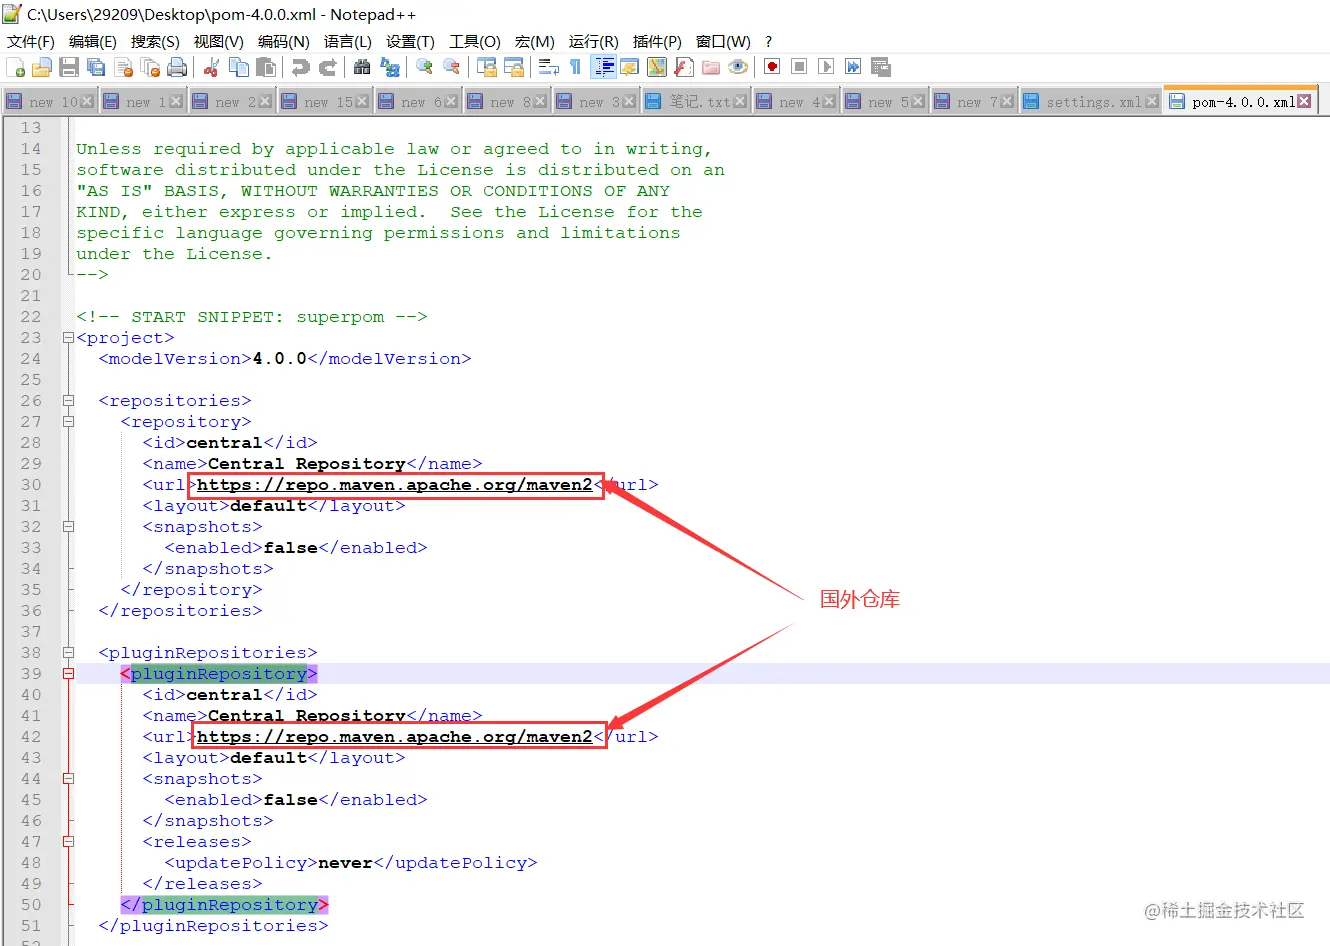Collapse the project tag fold marker
This screenshot has height=946, width=1330.
pos(68,338)
